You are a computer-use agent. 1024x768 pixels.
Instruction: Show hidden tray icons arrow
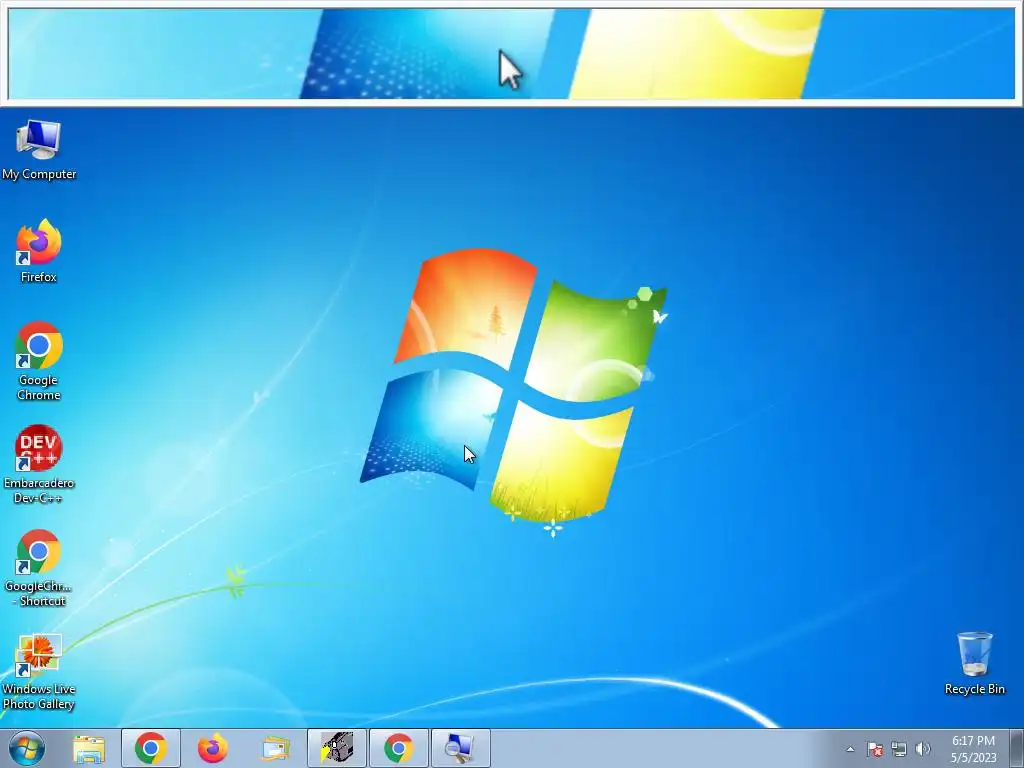point(850,749)
